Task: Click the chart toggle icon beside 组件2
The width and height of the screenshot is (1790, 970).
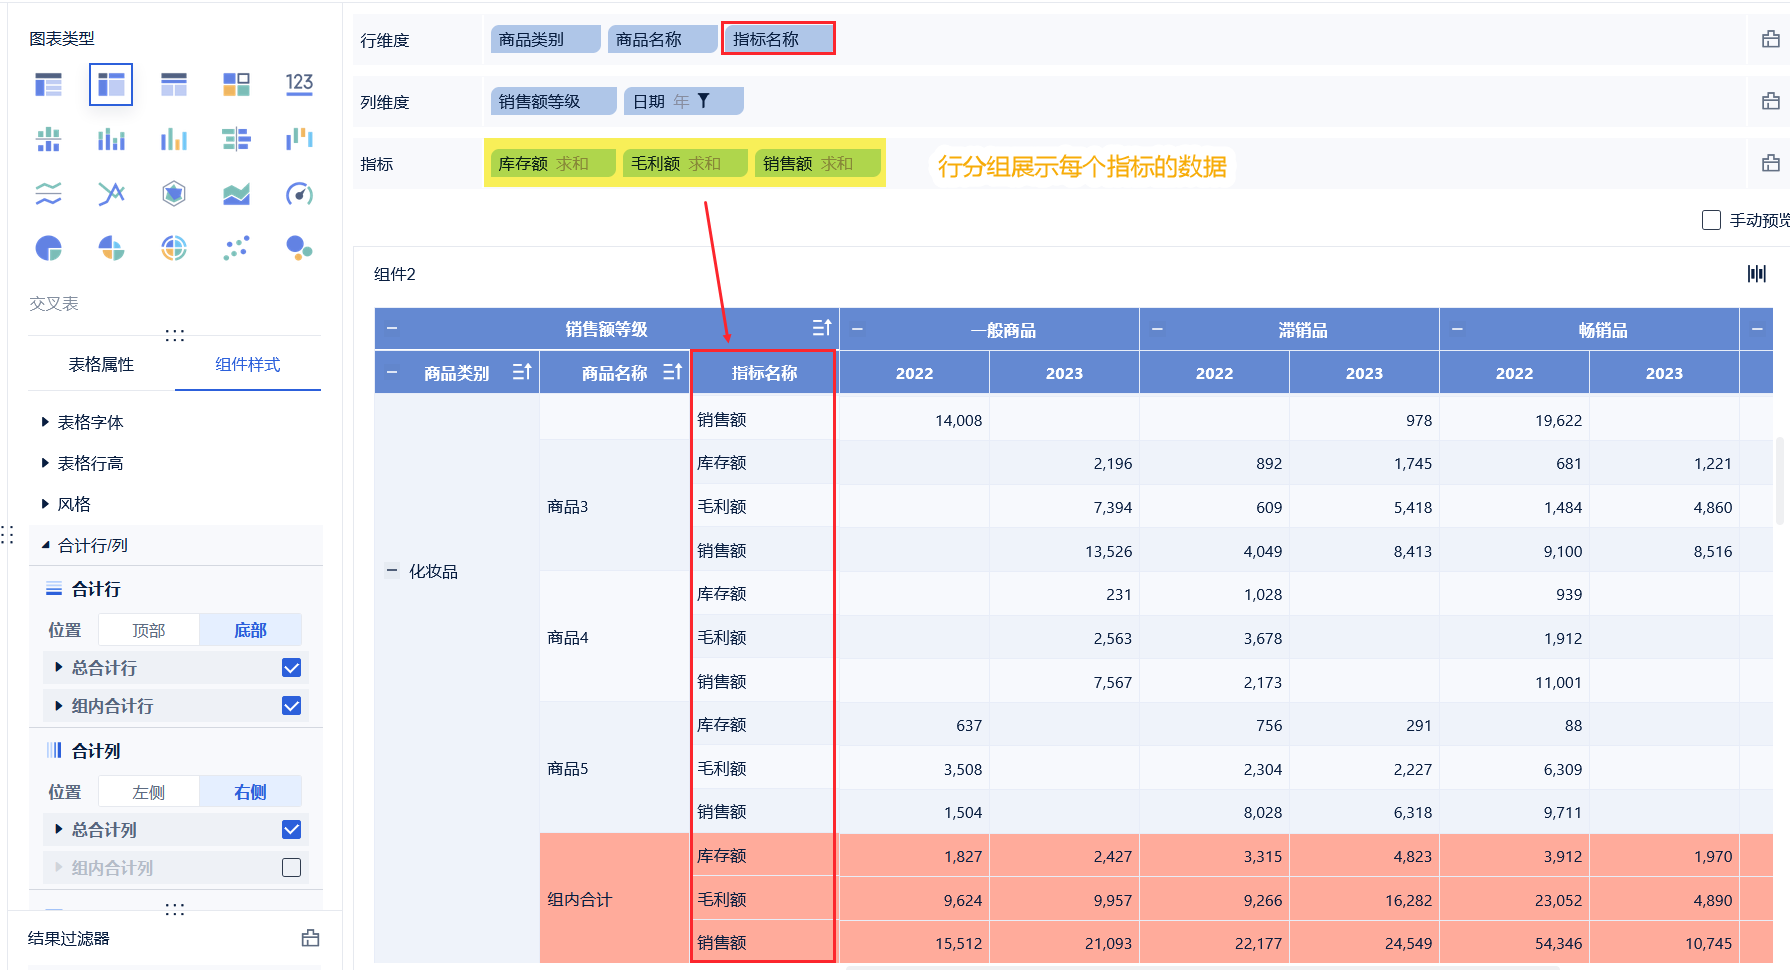Action: [1756, 274]
